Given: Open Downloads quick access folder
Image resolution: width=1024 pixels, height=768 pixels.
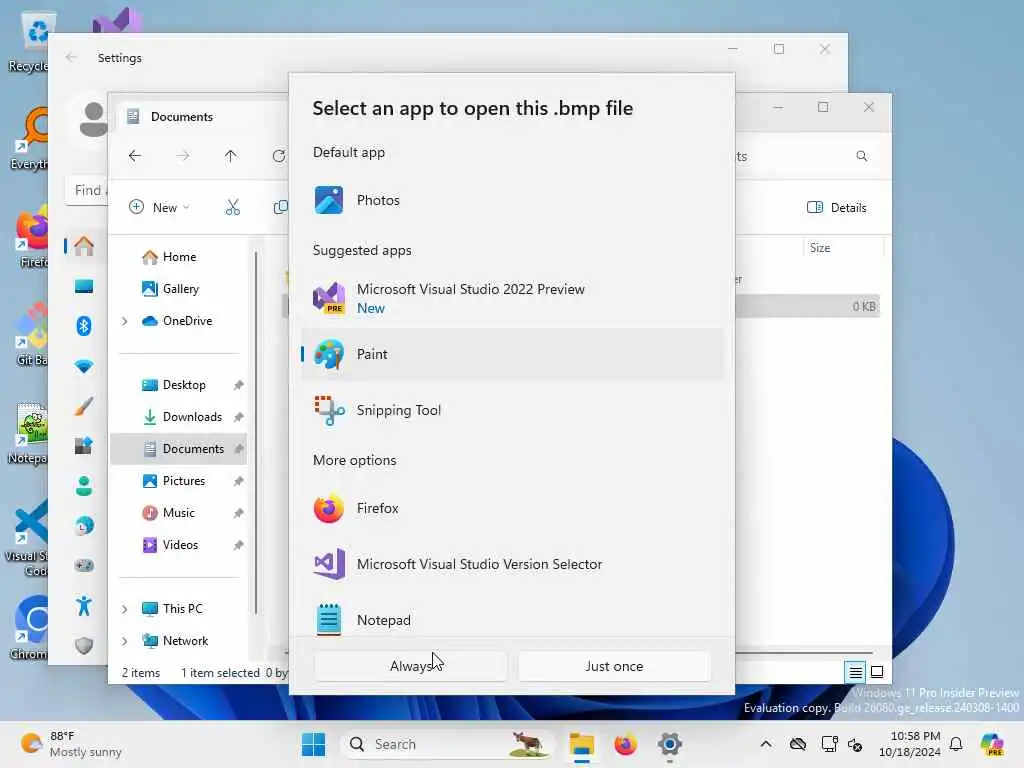Looking at the screenshot, I should pos(182,417).
